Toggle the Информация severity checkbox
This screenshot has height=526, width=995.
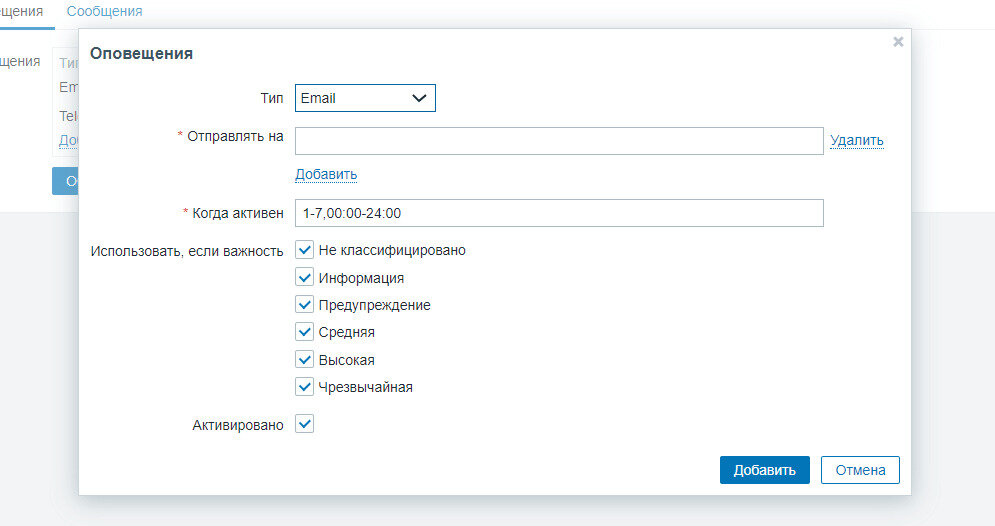[x=305, y=278]
